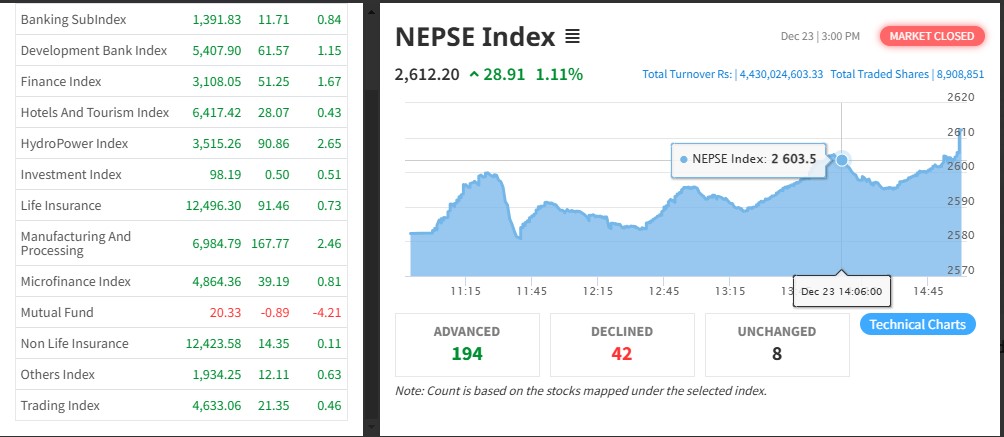Open the NEPSE Index hamburger menu icon
Screen dimensions: 1004x437
click(572, 37)
